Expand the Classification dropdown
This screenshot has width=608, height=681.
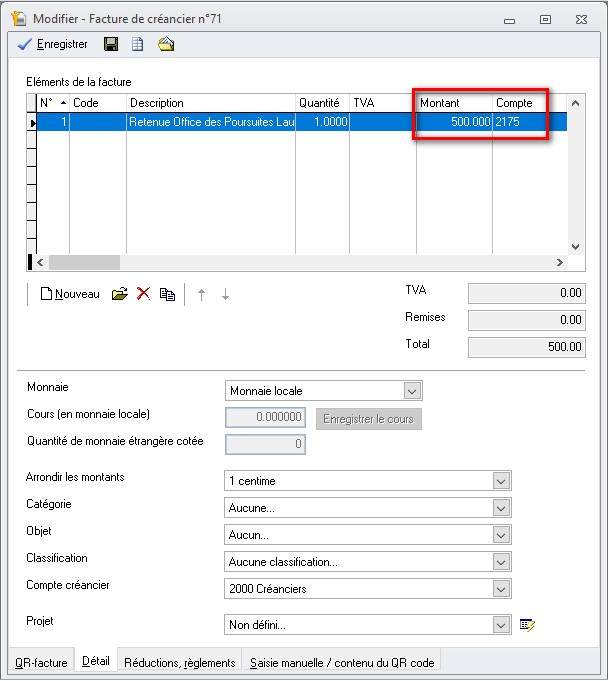(501, 562)
